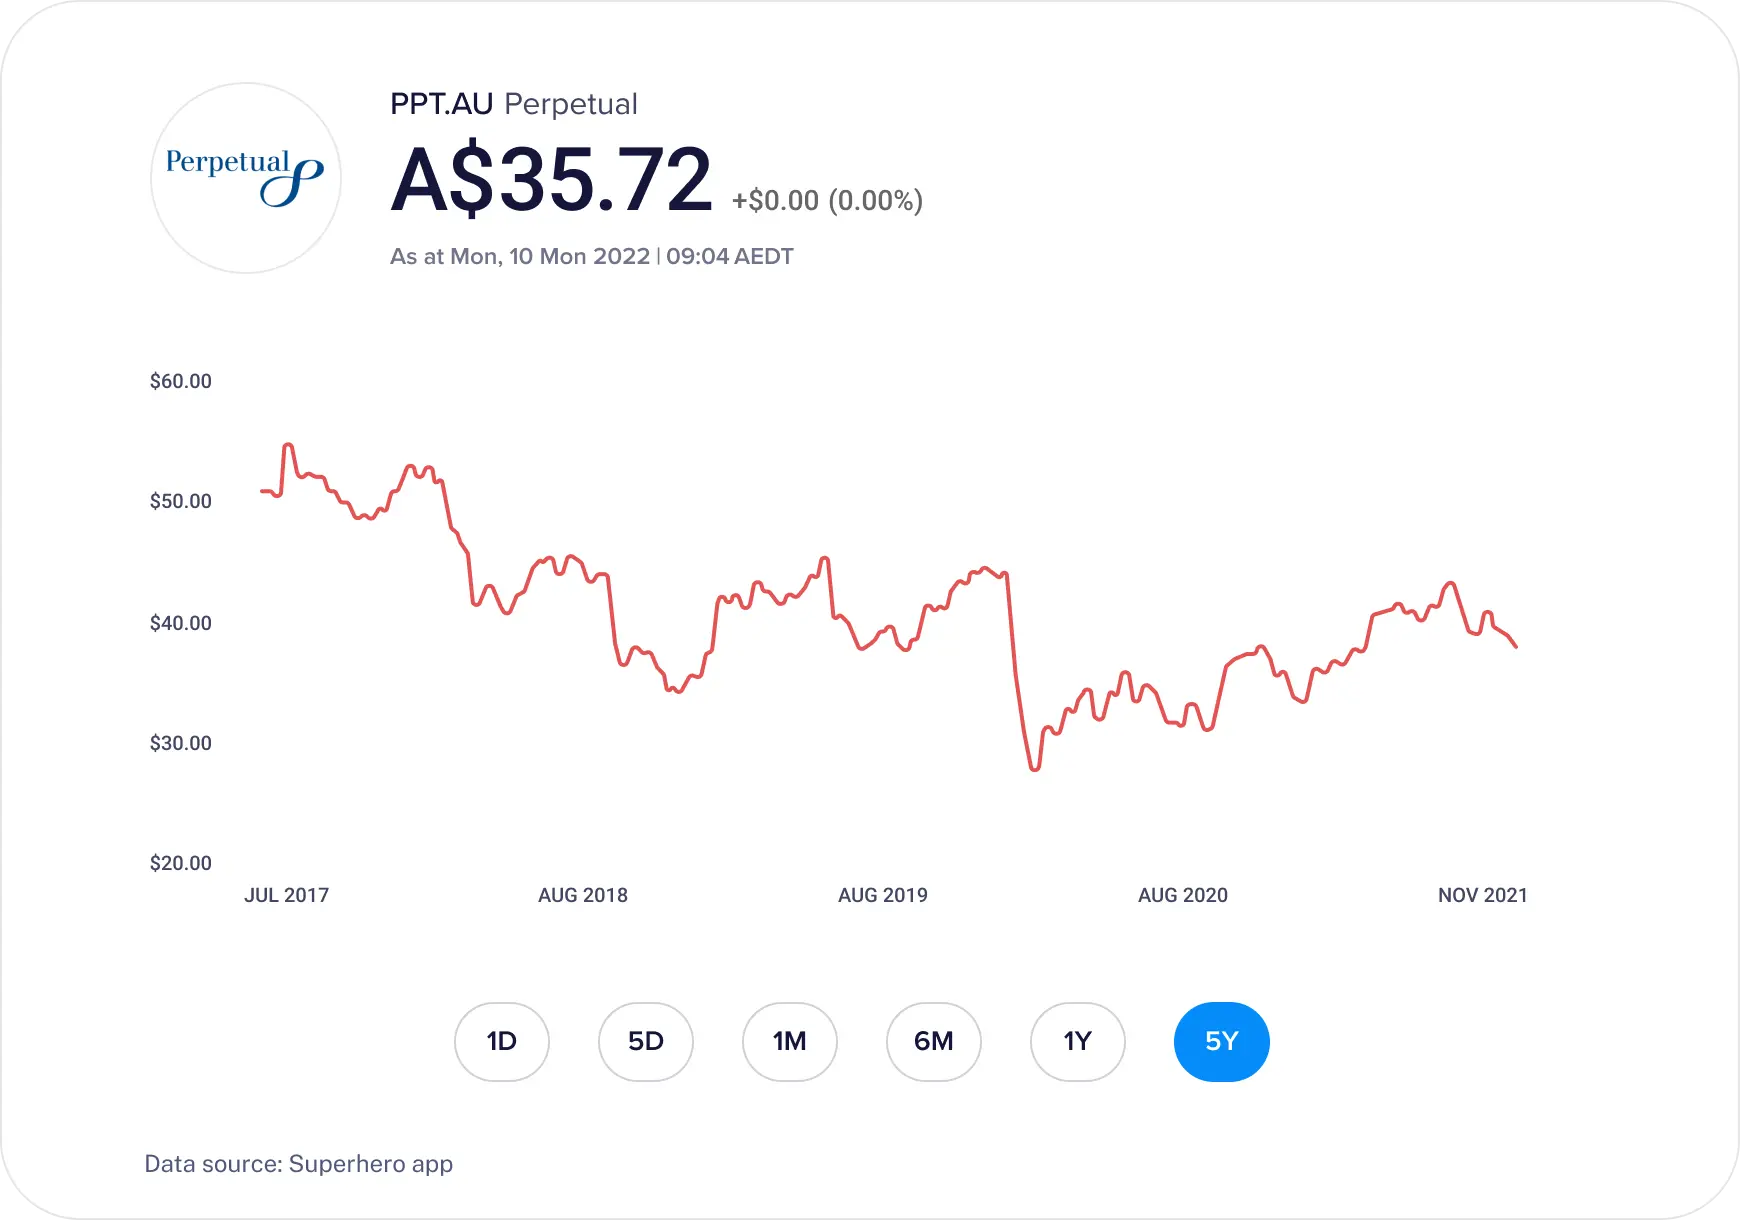Click the NOV 2021 date label
This screenshot has width=1740, height=1220.
pyautogui.click(x=1483, y=895)
